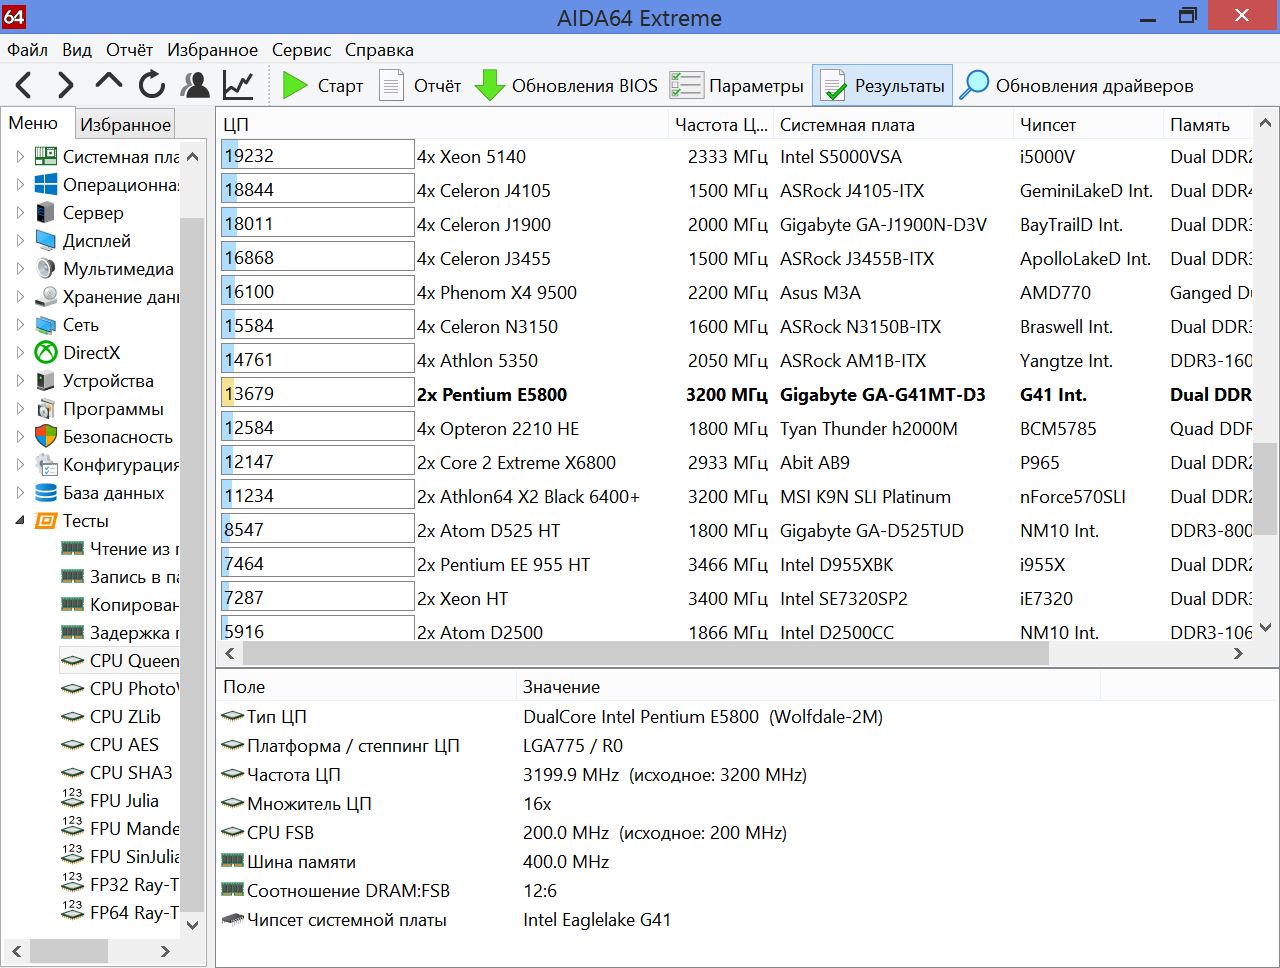Image resolution: width=1280 pixels, height=968 pixels.
Task: Click the Множитель ЦП field row
Action: (x=660, y=804)
